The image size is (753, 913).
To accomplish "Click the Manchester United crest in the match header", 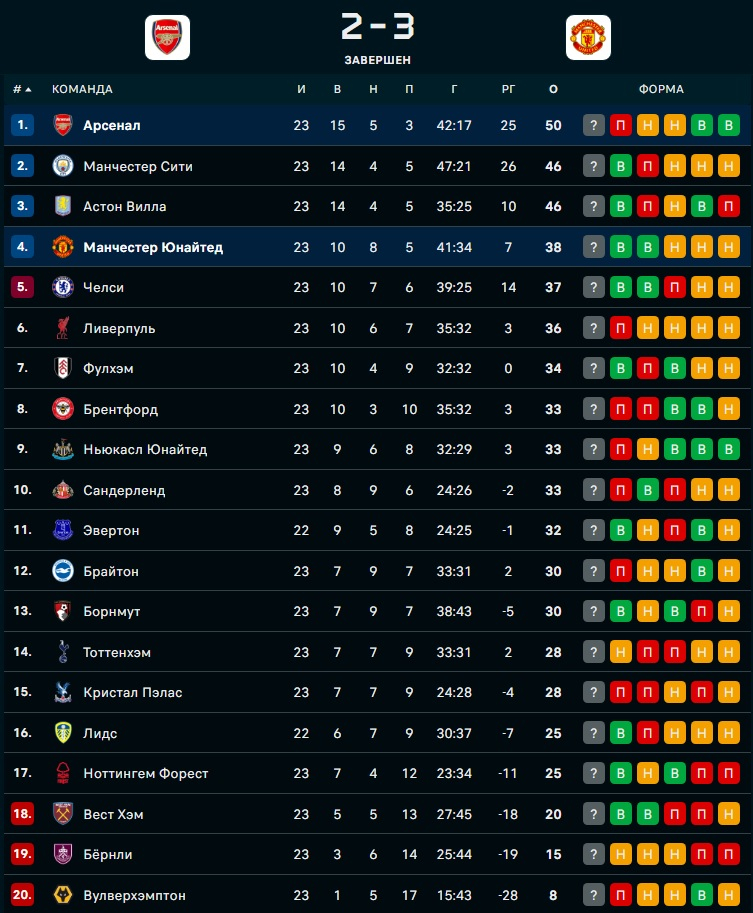I will (588, 38).
